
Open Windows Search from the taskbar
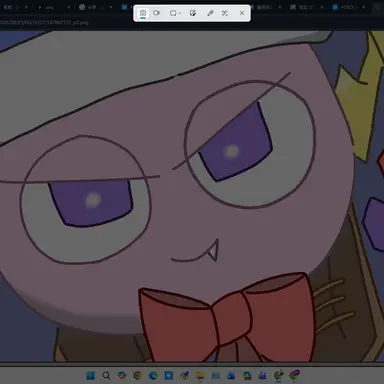click(x=106, y=376)
